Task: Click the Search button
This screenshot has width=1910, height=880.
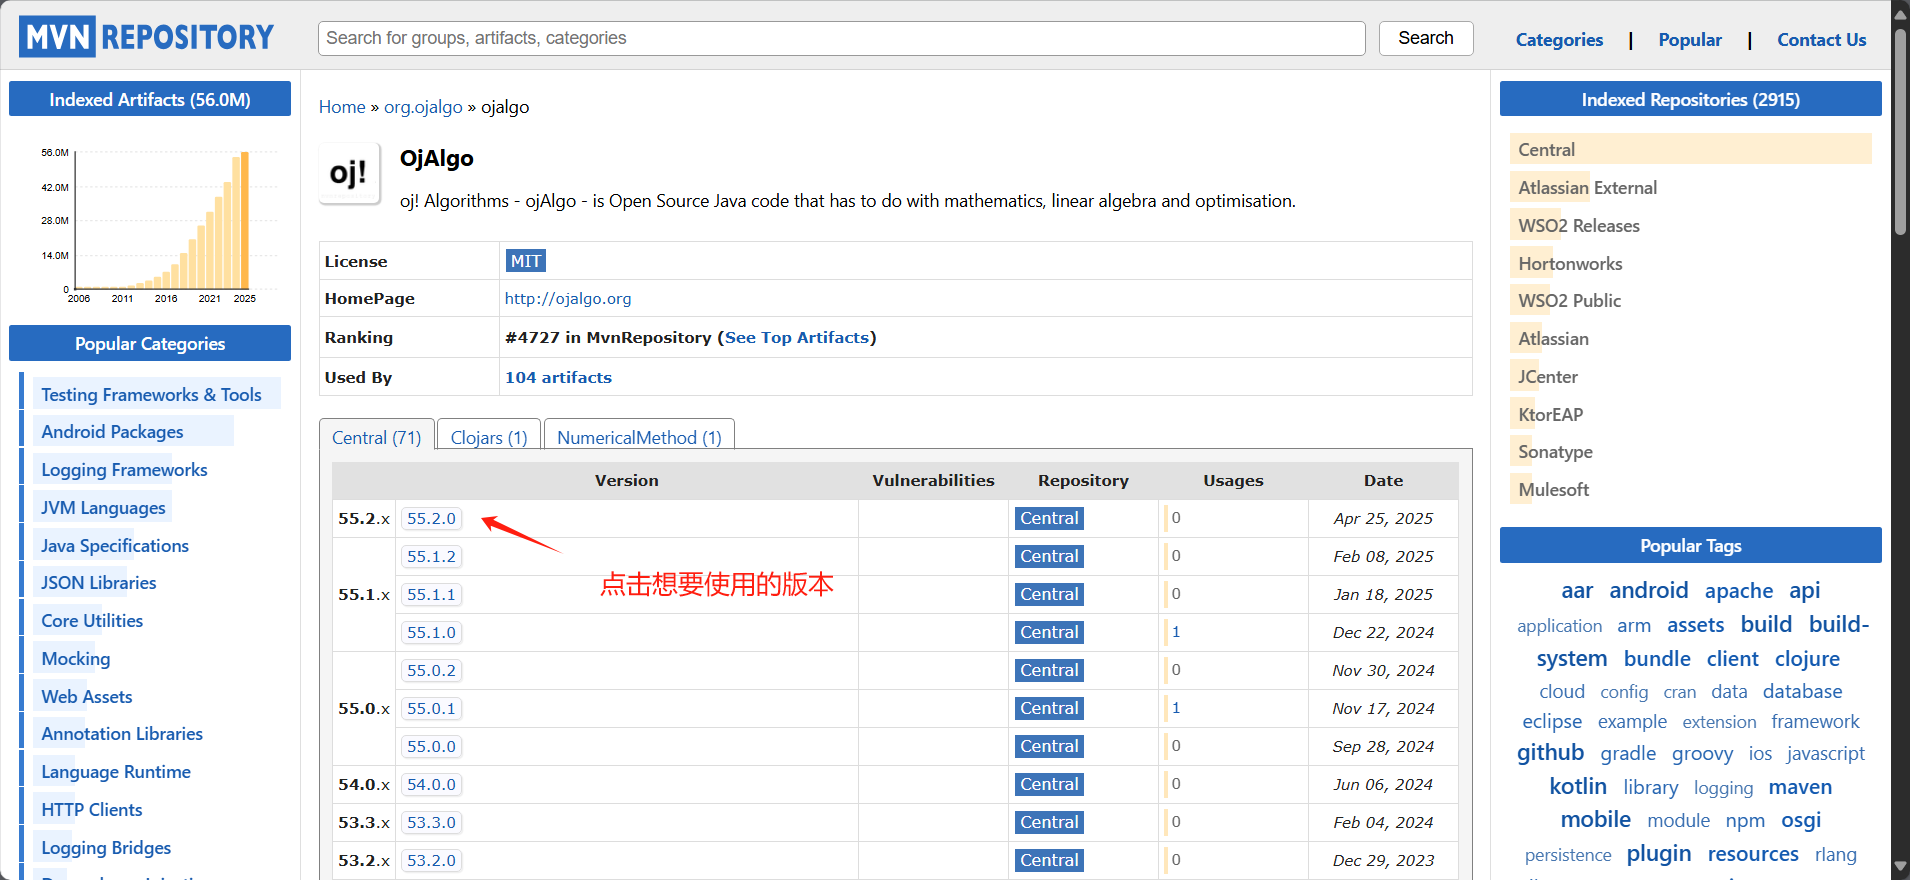Action: click(1426, 38)
